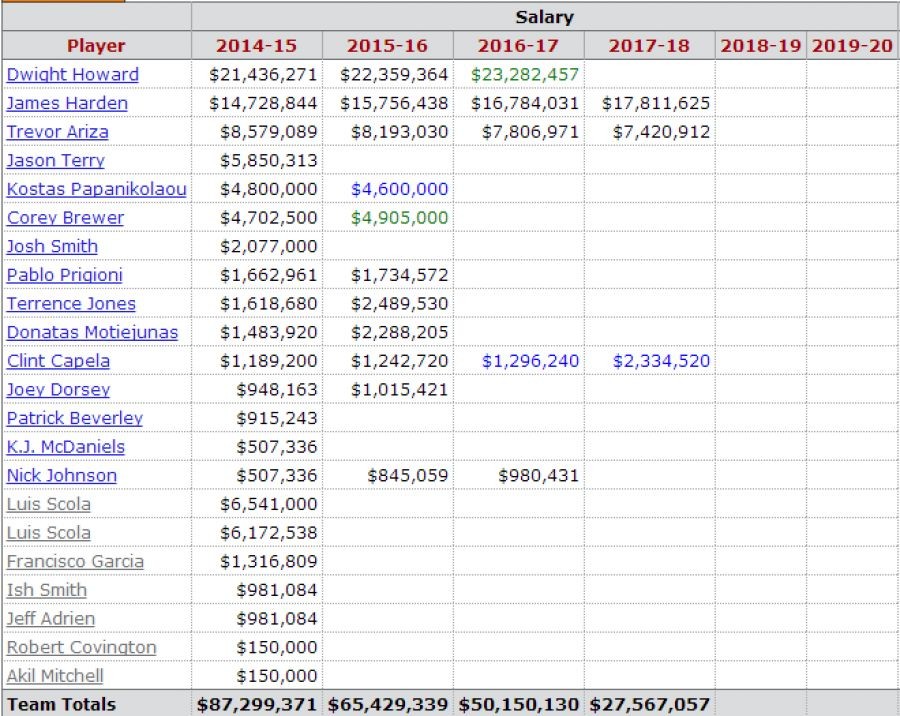Screen dimensions: 900x716
Task: Click the 2017-18 column header
Action: click(x=649, y=46)
